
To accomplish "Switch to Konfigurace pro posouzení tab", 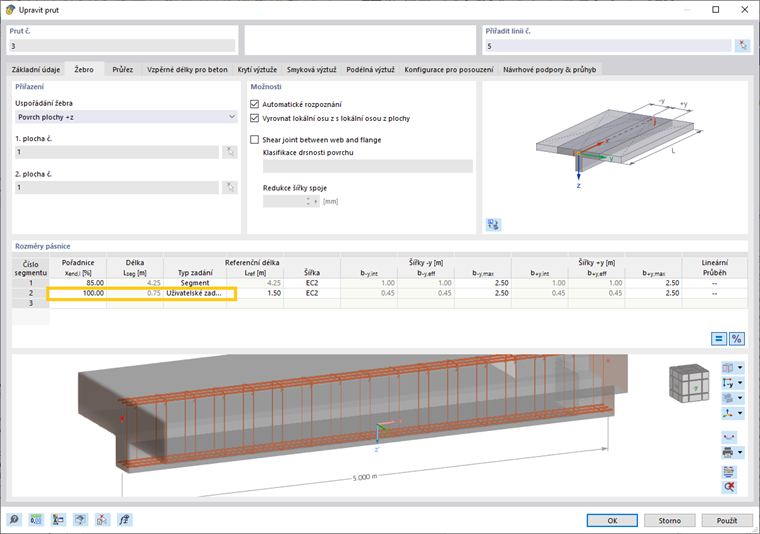I will coord(449,69).
